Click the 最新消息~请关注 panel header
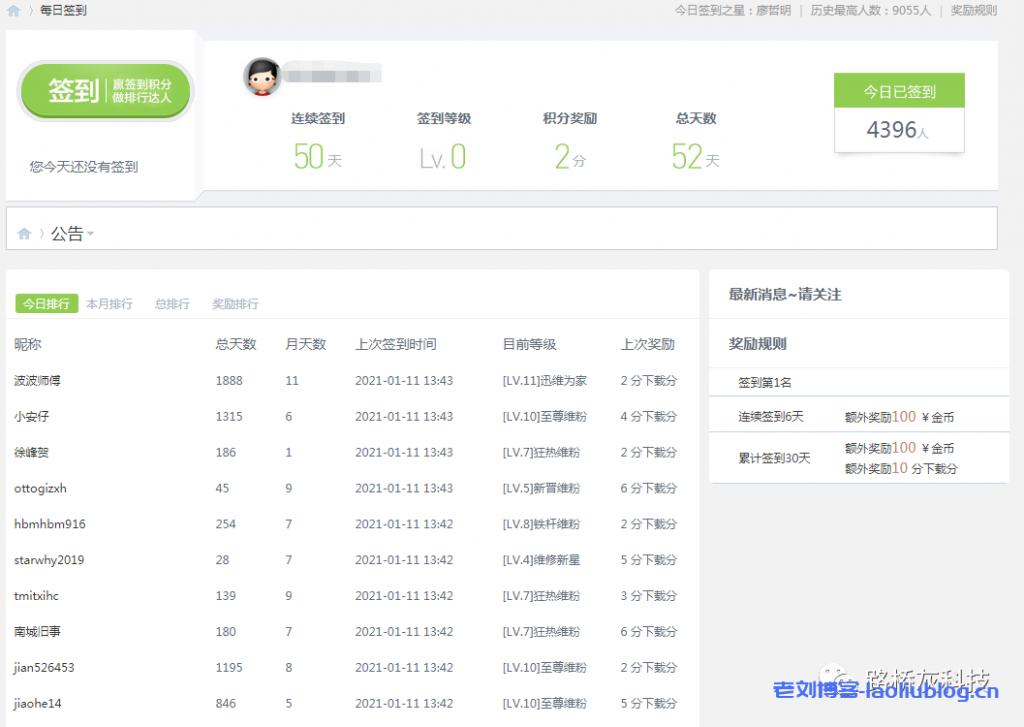Screen dimensions: 1024x727 coord(785,295)
